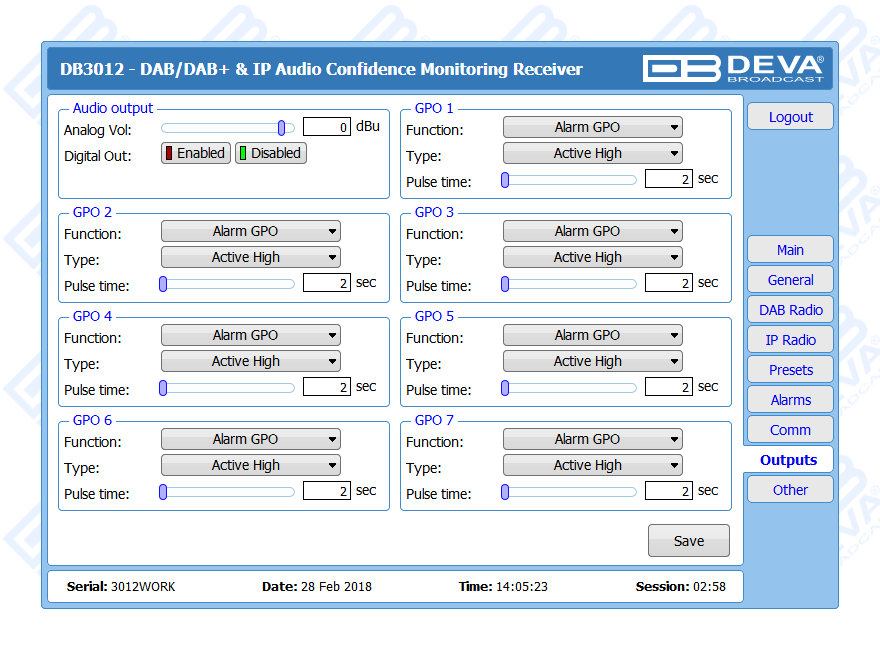The image size is (880, 650).
Task: Open the DAB Radio tab
Action: (790, 310)
